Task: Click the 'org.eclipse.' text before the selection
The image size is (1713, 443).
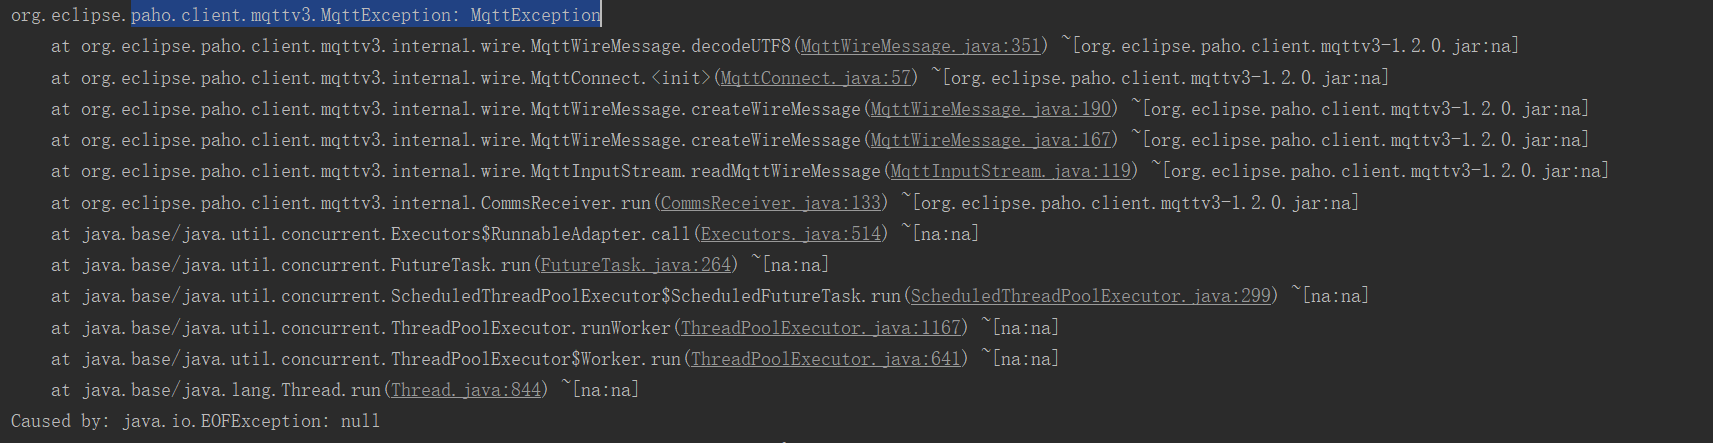Action: click(x=70, y=15)
